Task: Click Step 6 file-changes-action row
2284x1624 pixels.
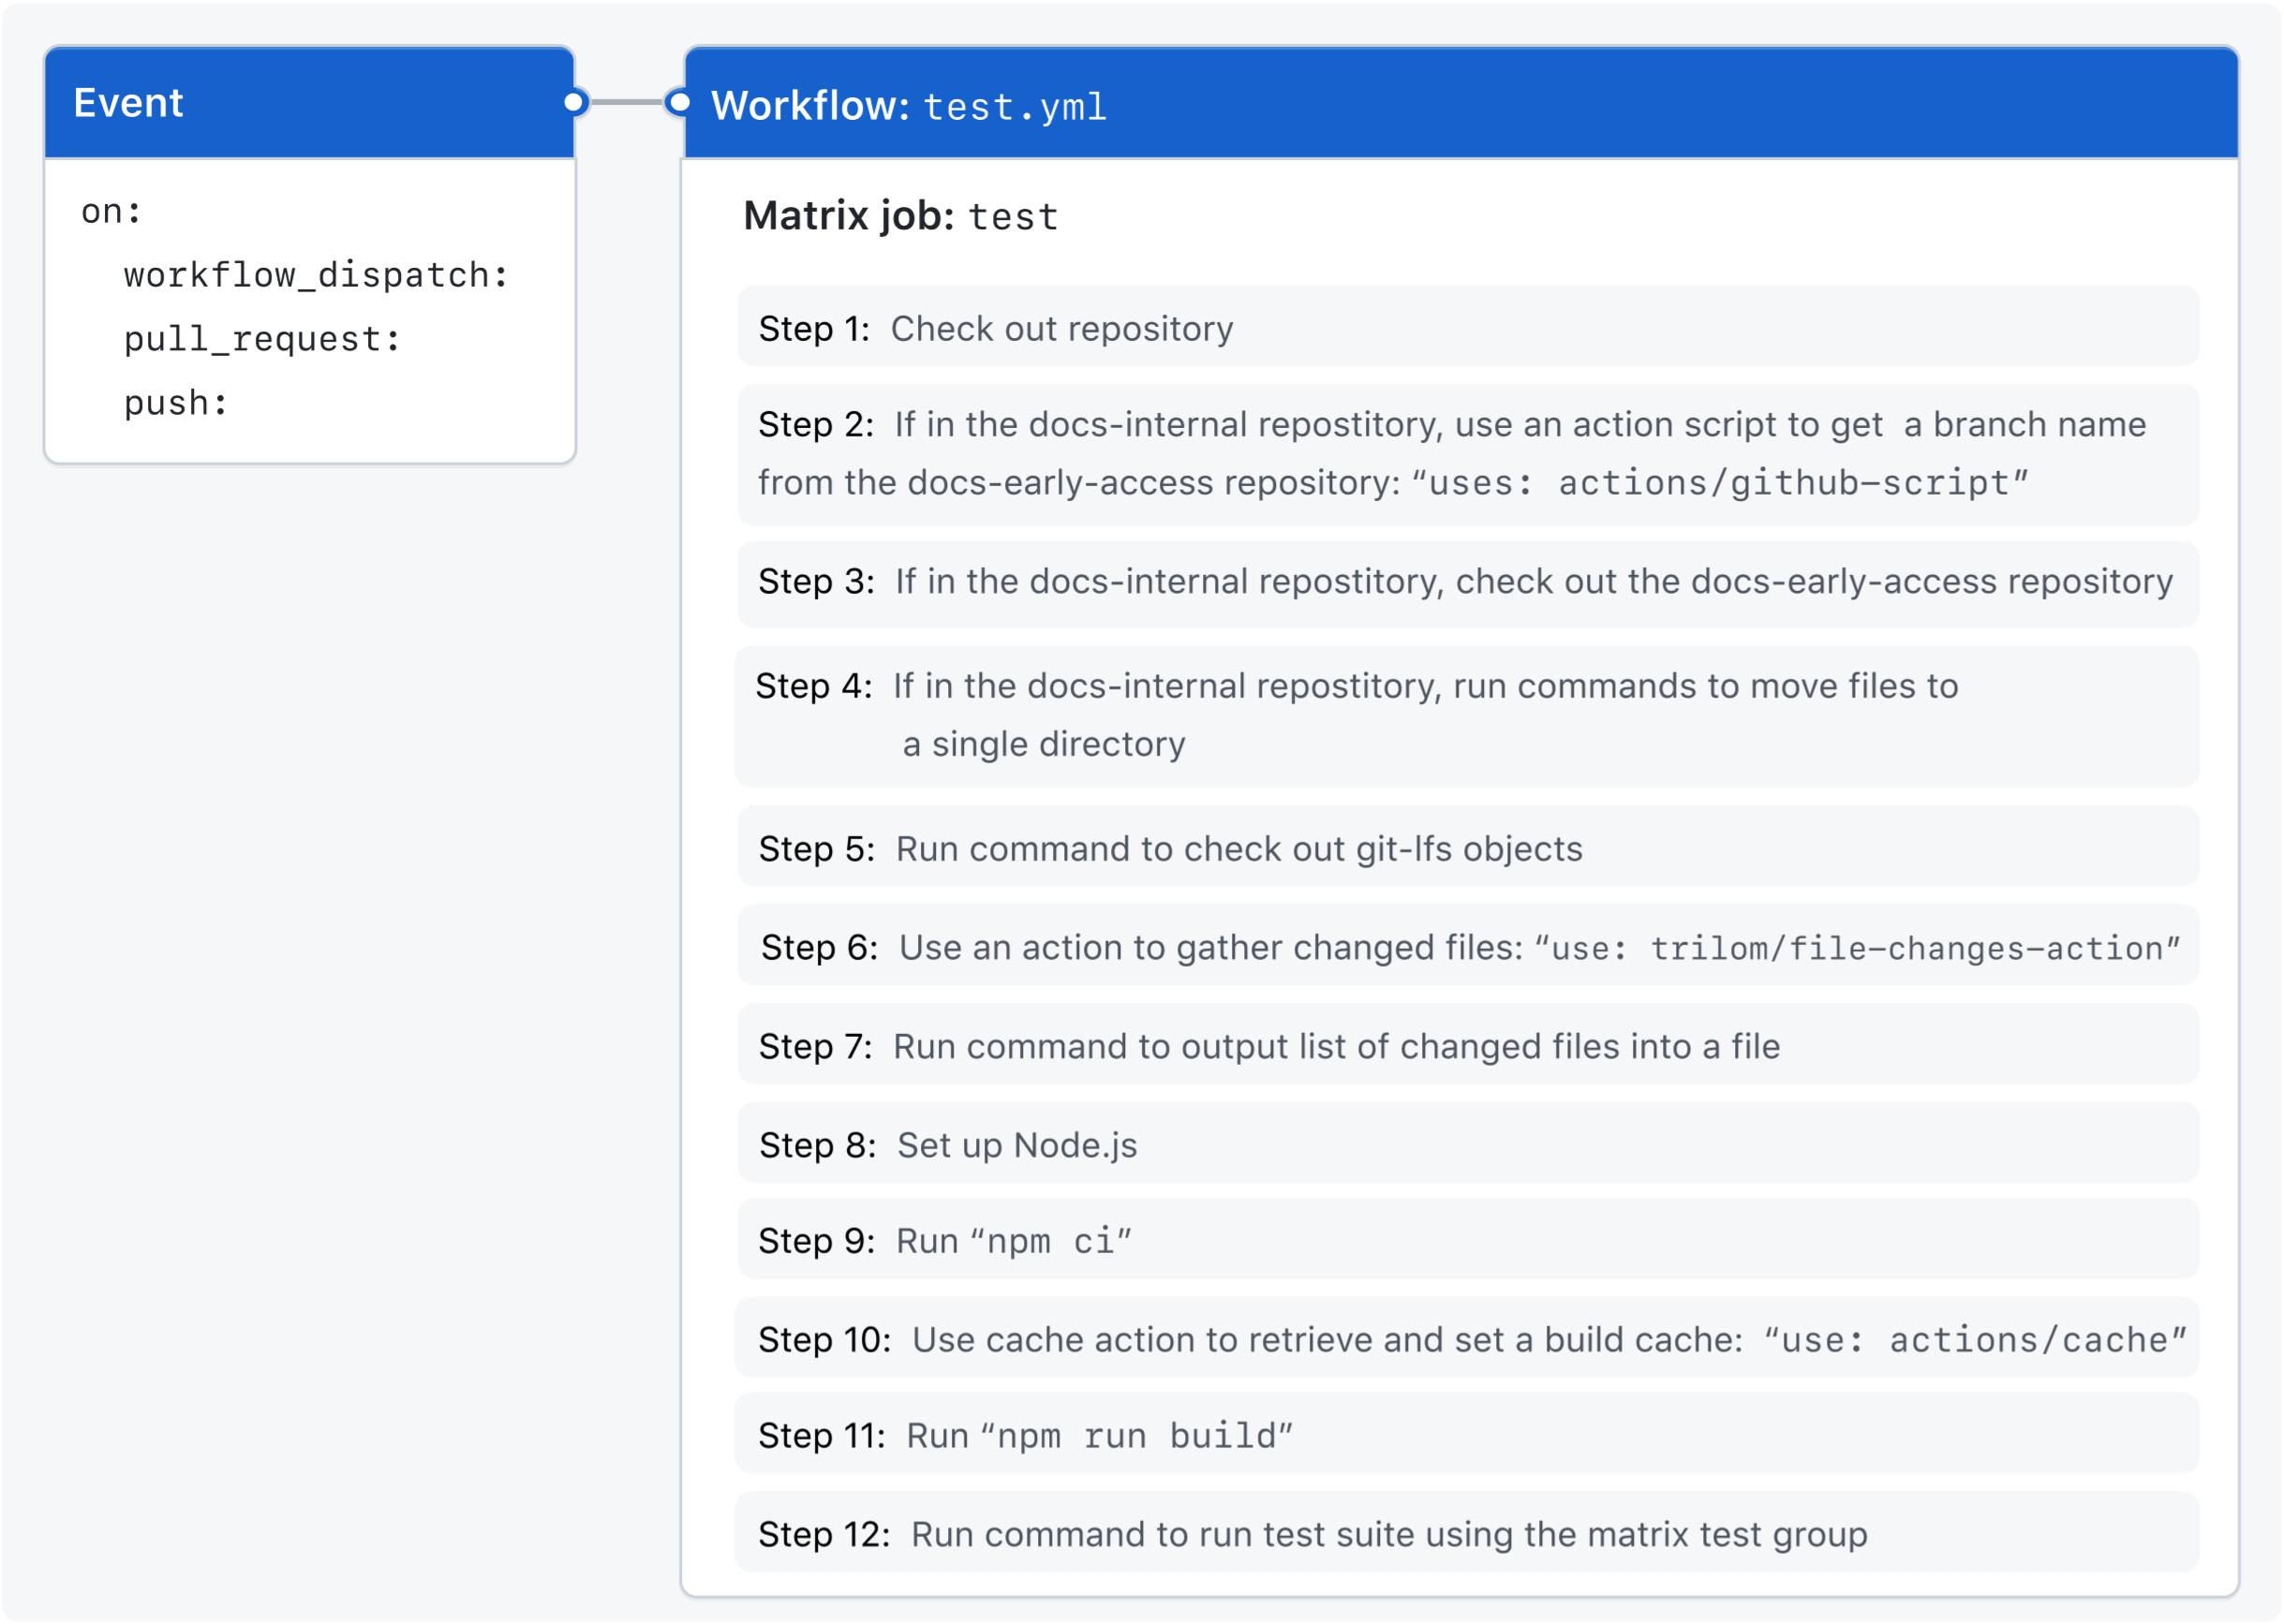Action: [x=1467, y=946]
